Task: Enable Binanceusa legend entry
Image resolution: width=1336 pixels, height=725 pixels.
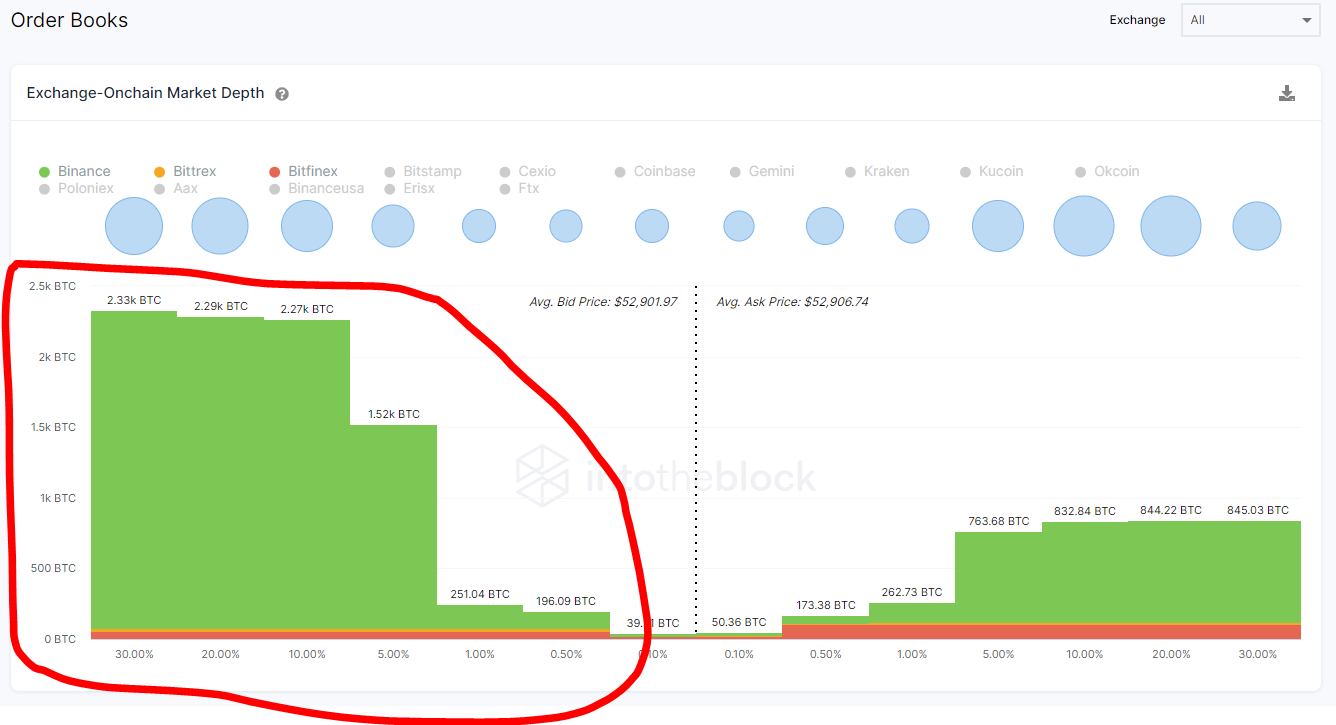Action: (316, 188)
